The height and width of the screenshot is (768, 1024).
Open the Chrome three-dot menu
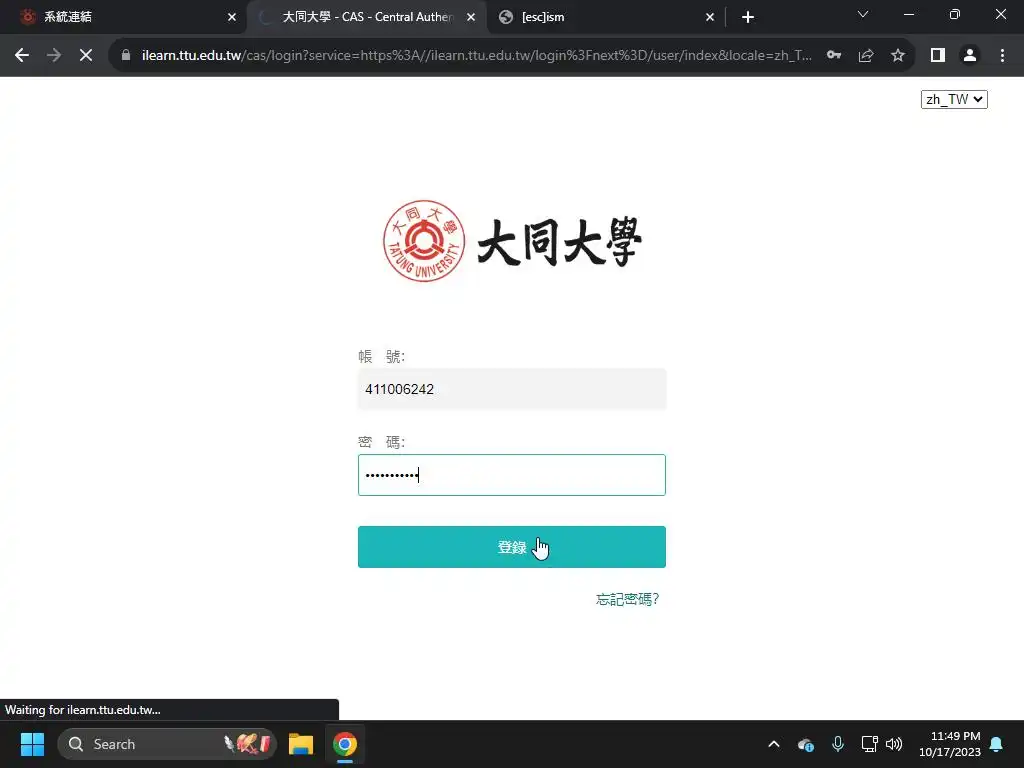pyautogui.click(x=1002, y=56)
